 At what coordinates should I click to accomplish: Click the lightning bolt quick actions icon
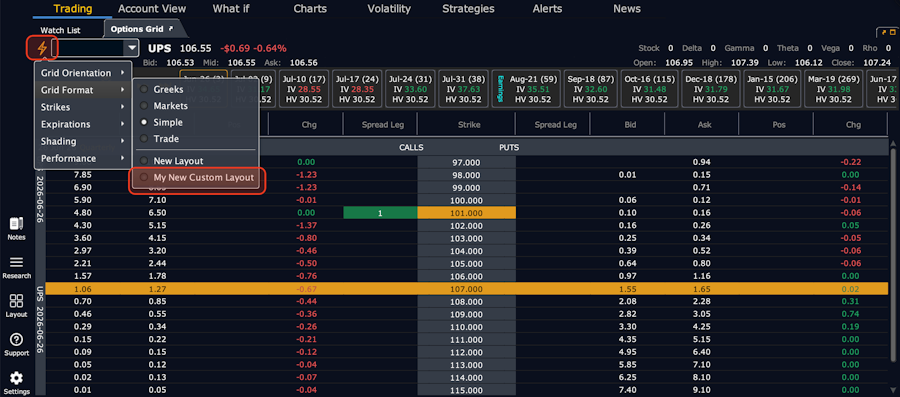41,48
